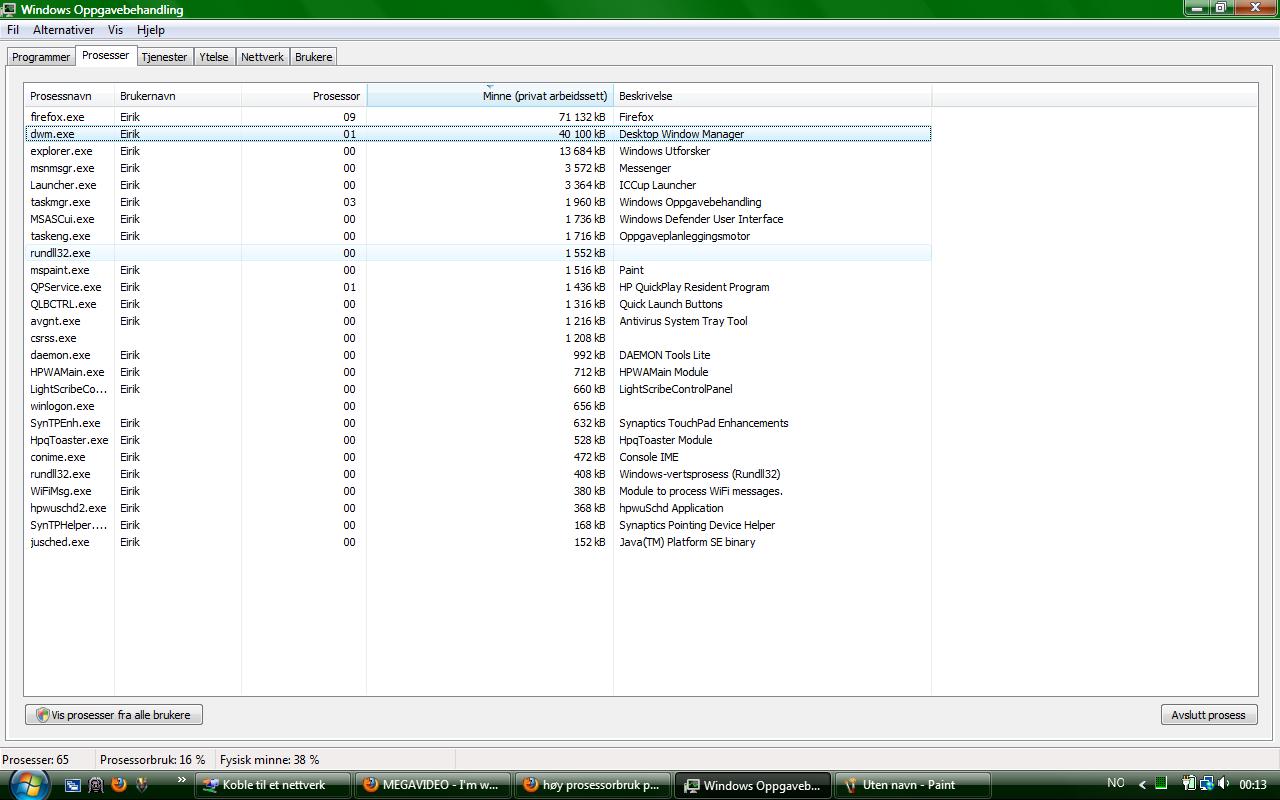Screen dimensions: 1280x800
Task: Click the Windows Oppgavebehandling taskbar button
Action: [x=753, y=785]
